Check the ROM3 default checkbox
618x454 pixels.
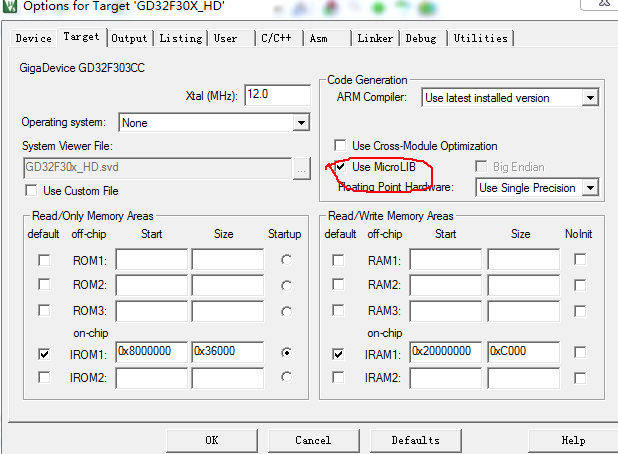pyautogui.click(x=44, y=310)
